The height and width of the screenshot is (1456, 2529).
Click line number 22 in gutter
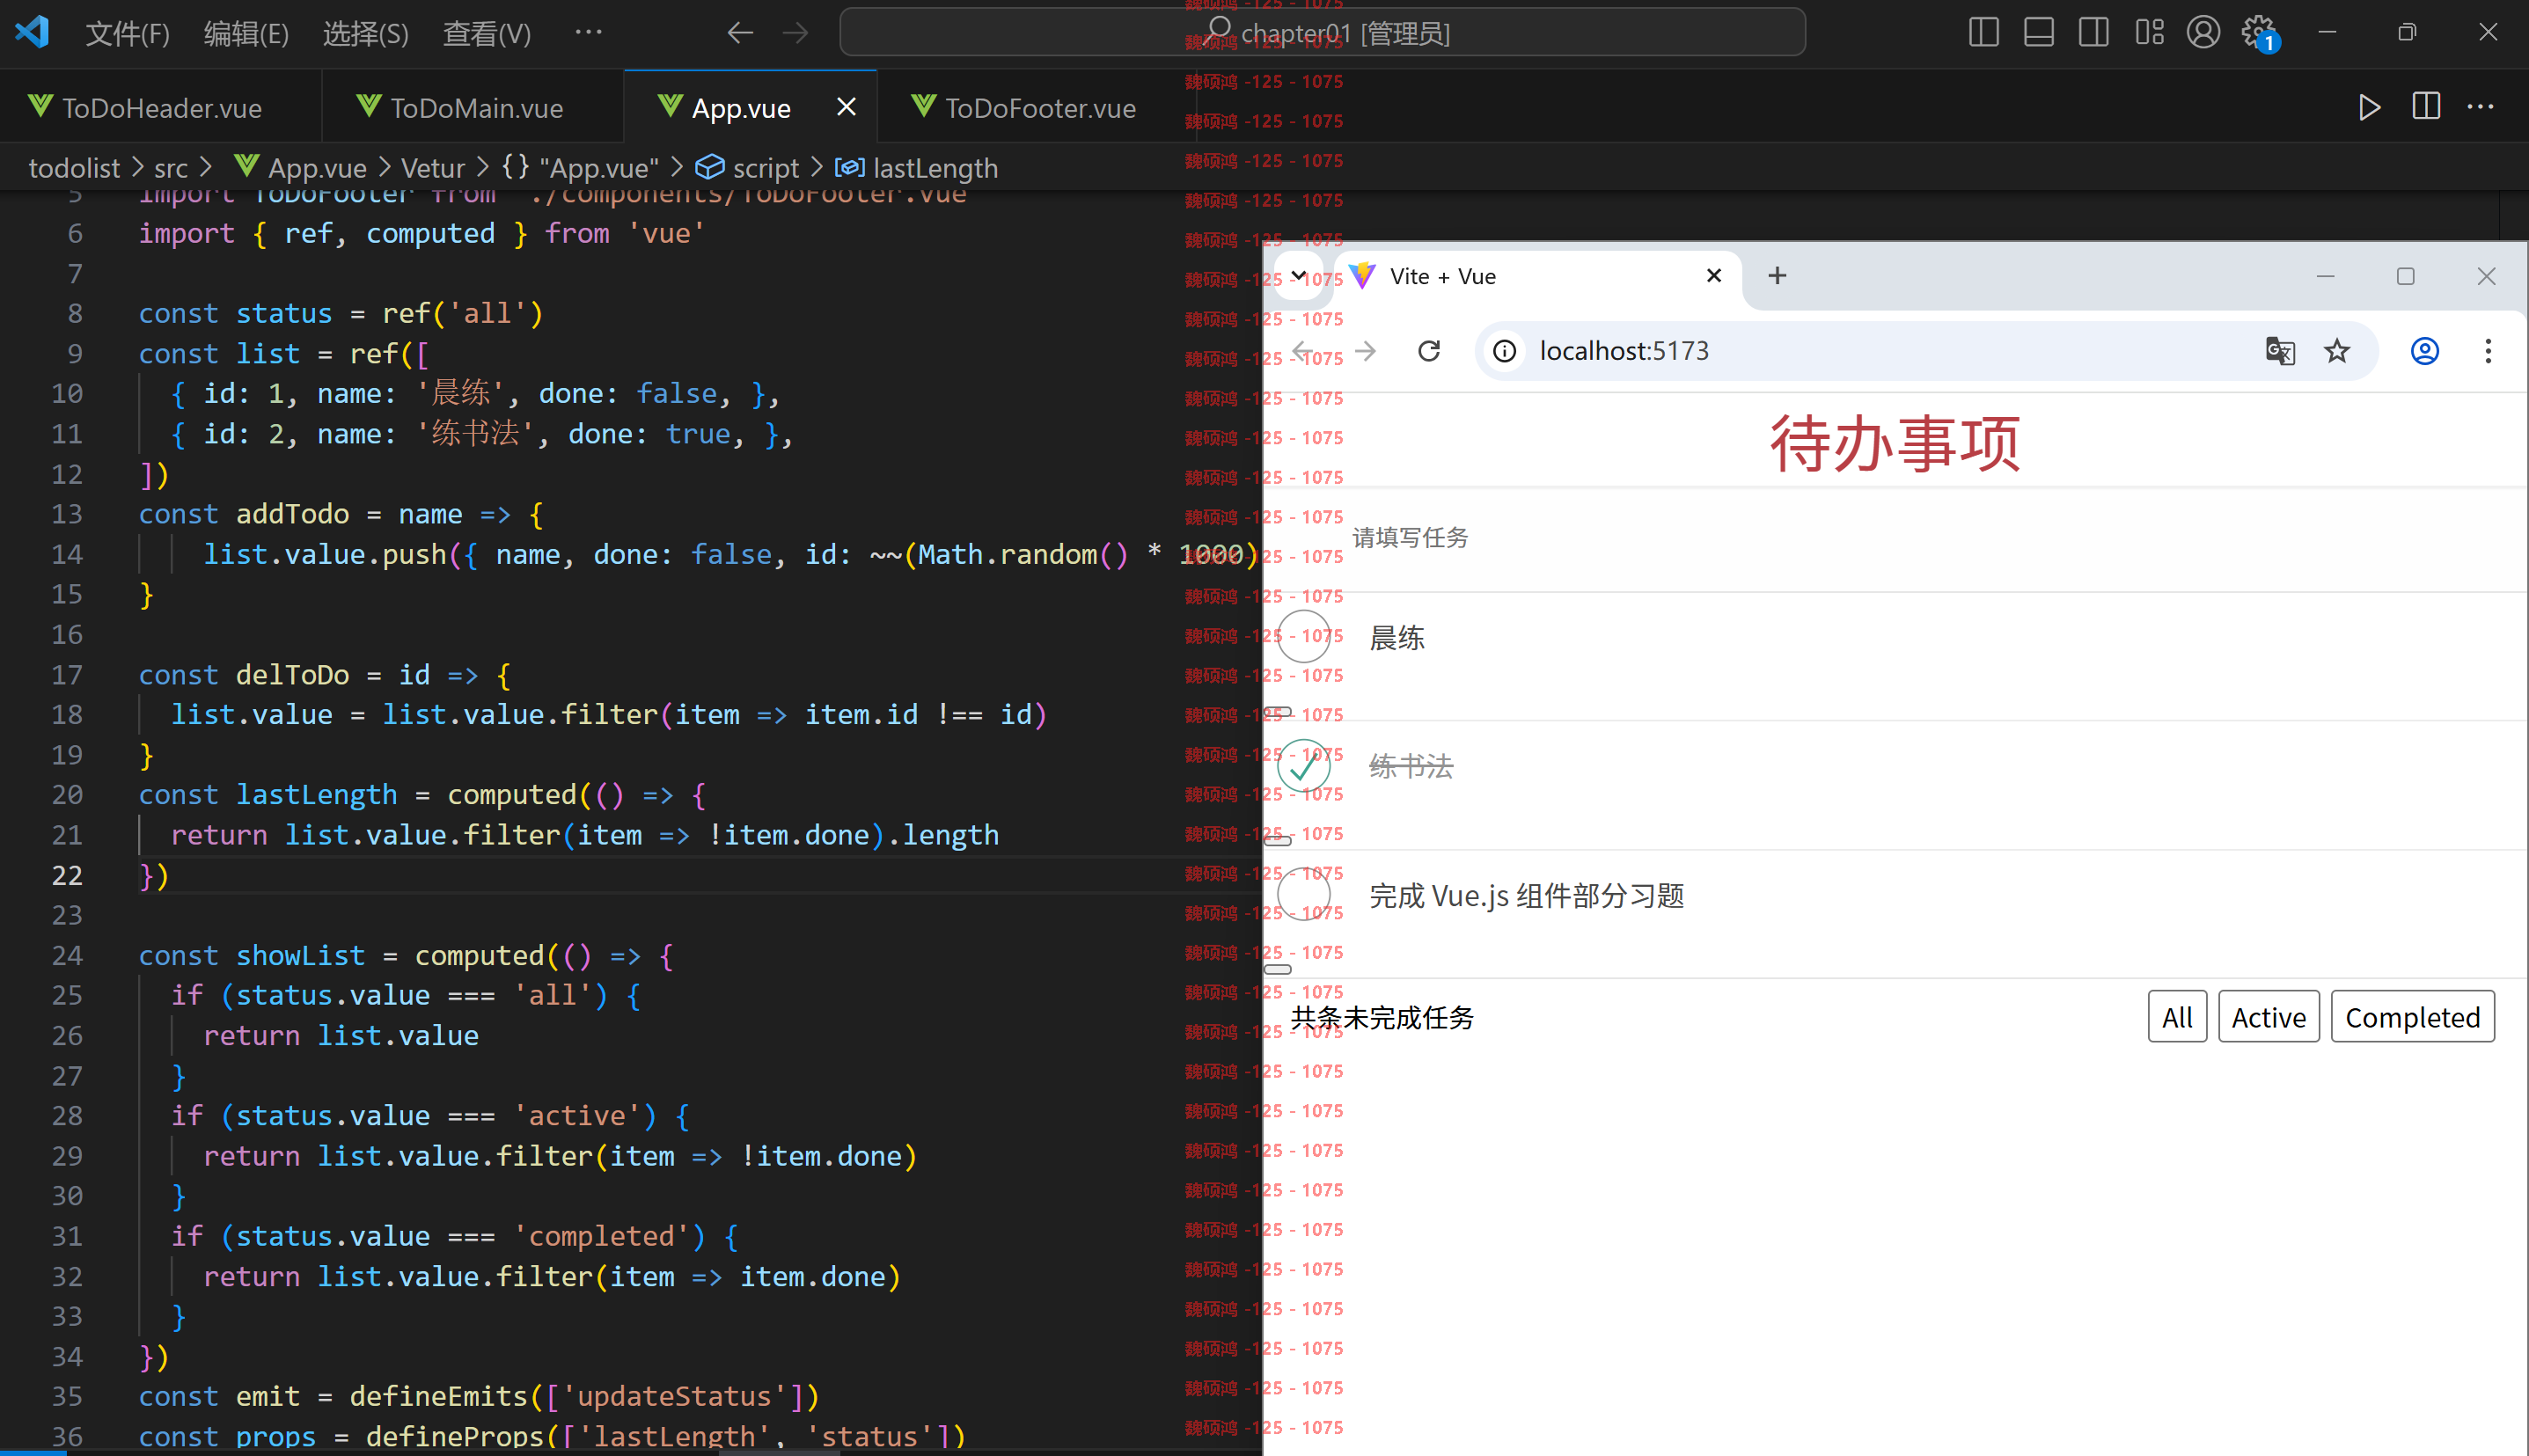(x=66, y=875)
